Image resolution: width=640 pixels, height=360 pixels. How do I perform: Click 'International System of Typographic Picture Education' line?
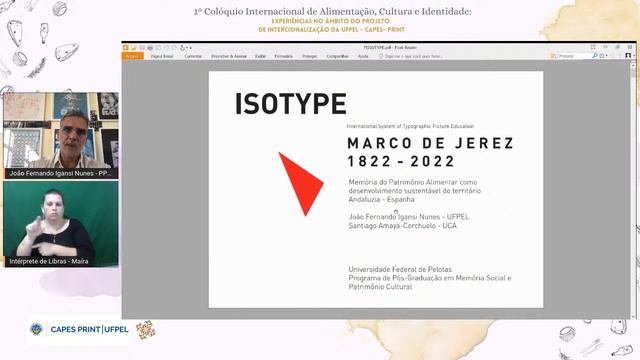[410, 126]
